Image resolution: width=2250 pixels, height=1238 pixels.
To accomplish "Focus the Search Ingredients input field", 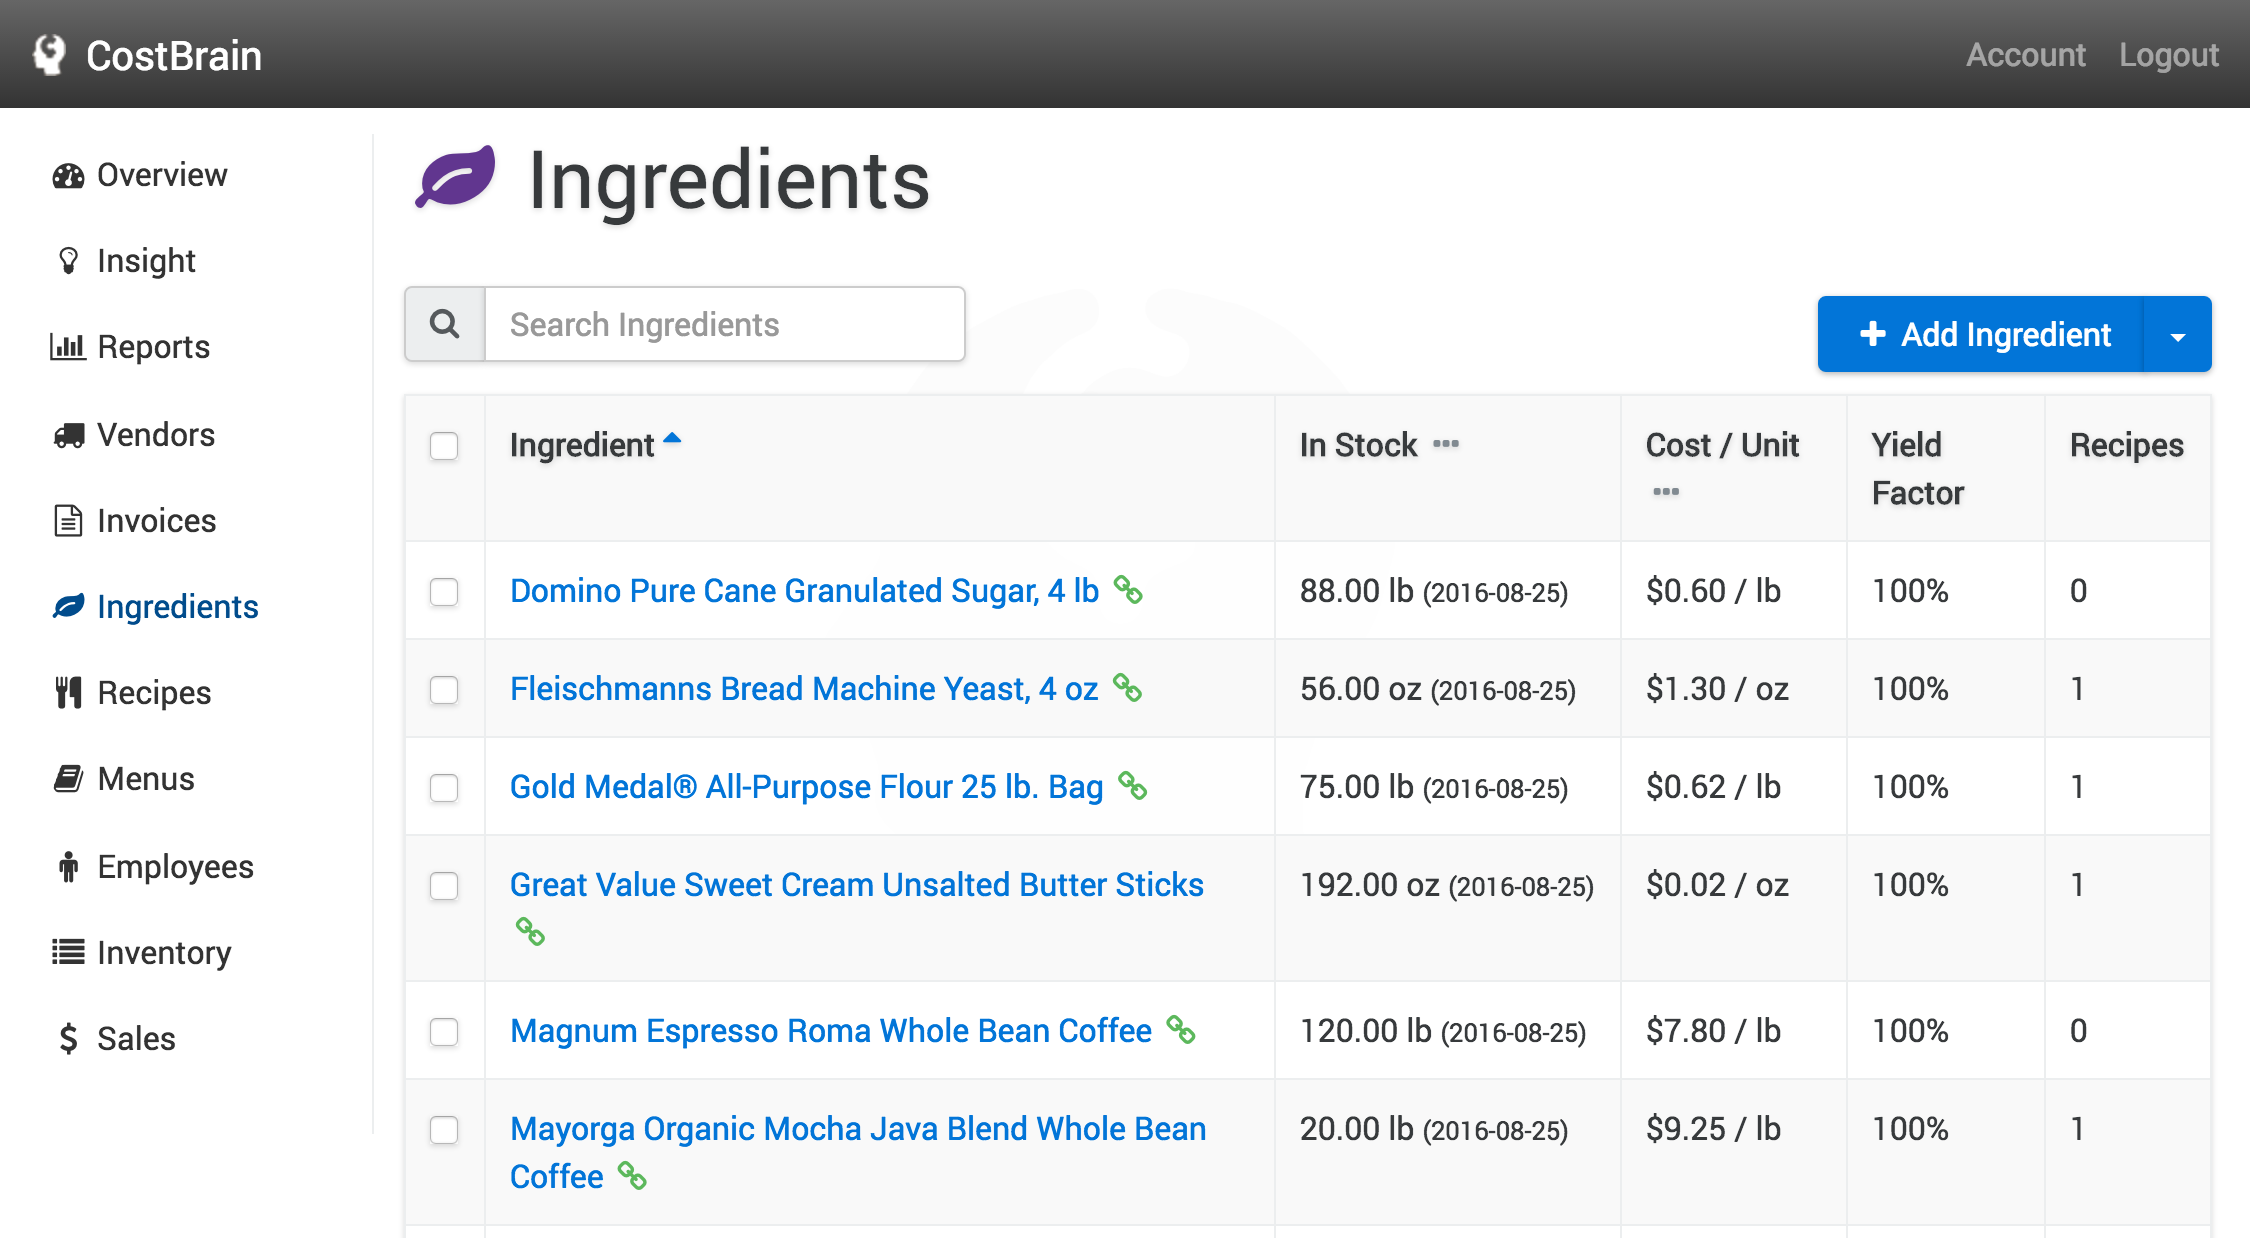I will pos(724,324).
